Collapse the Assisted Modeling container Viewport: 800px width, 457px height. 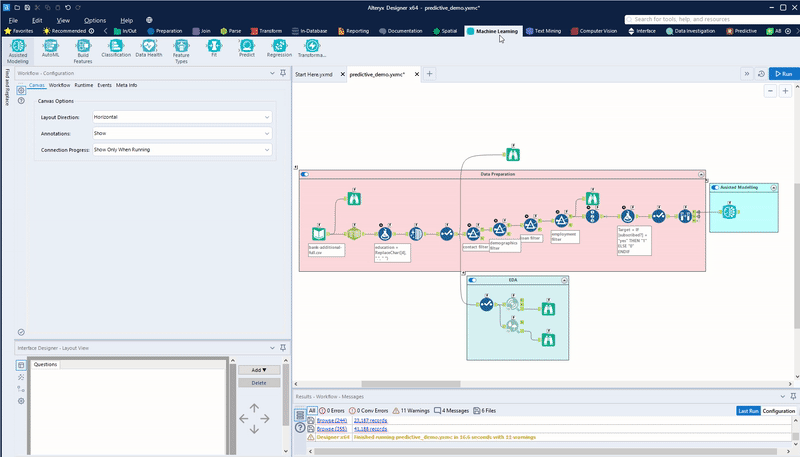coord(773,188)
